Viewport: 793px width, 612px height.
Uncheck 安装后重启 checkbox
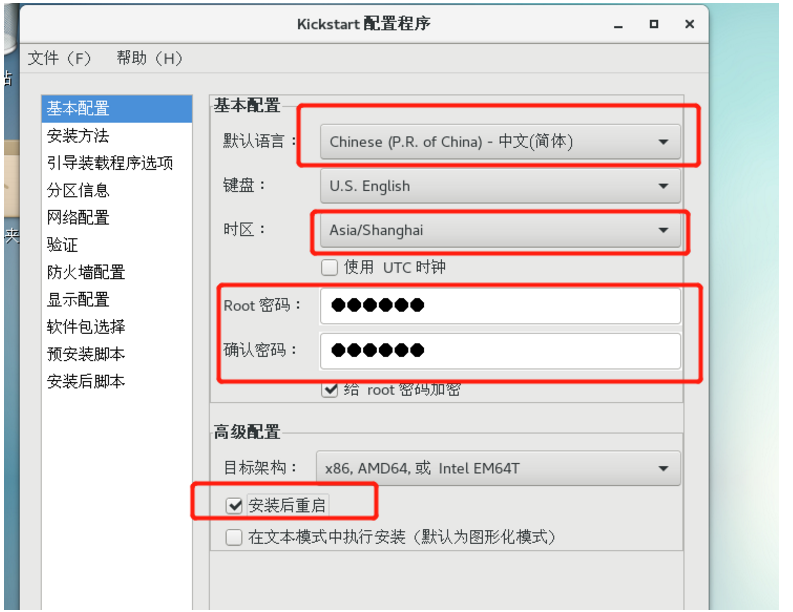235,505
